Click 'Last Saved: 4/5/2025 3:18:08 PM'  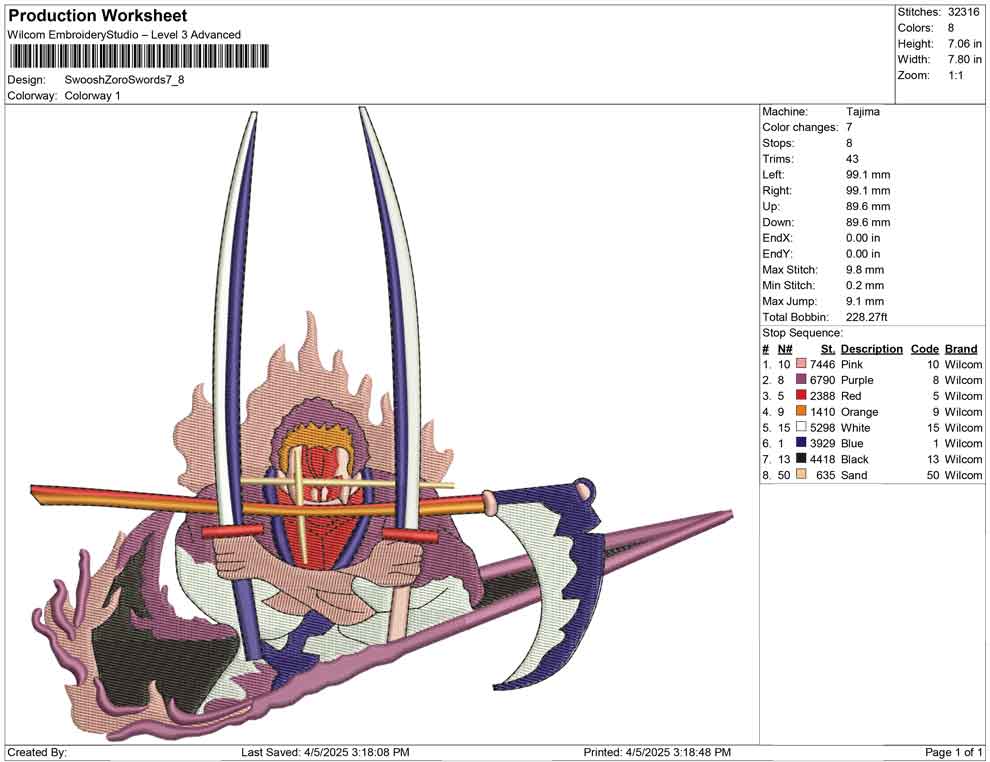pyautogui.click(x=325, y=752)
